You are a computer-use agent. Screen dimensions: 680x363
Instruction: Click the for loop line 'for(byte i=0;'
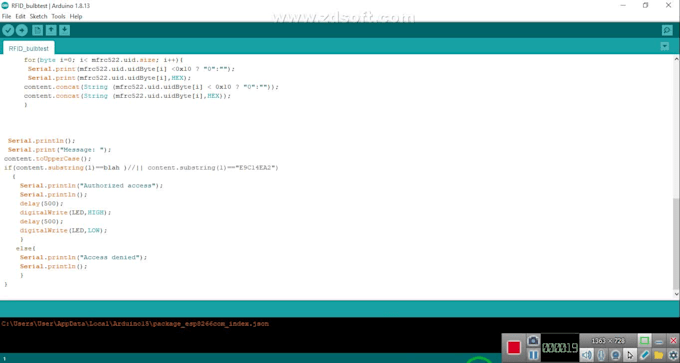click(x=104, y=60)
